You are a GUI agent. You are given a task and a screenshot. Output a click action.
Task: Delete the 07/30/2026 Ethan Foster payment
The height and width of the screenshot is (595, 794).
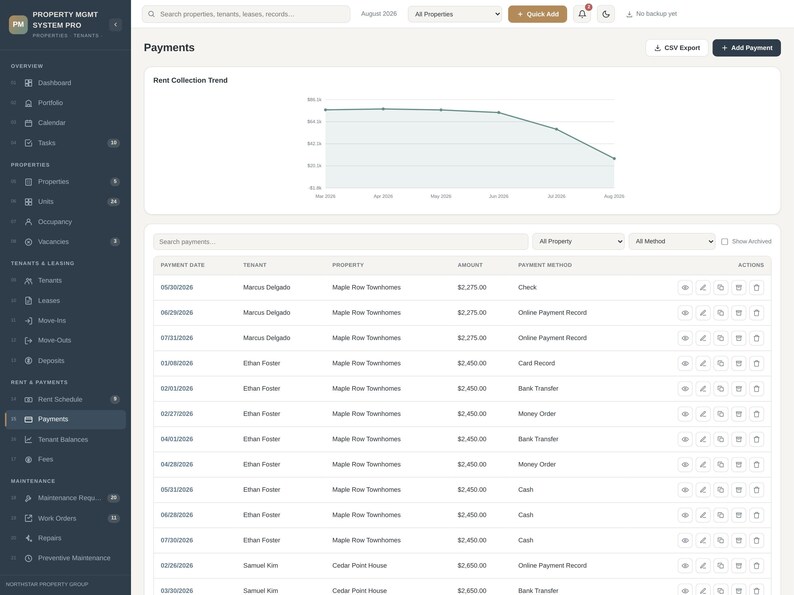click(757, 541)
